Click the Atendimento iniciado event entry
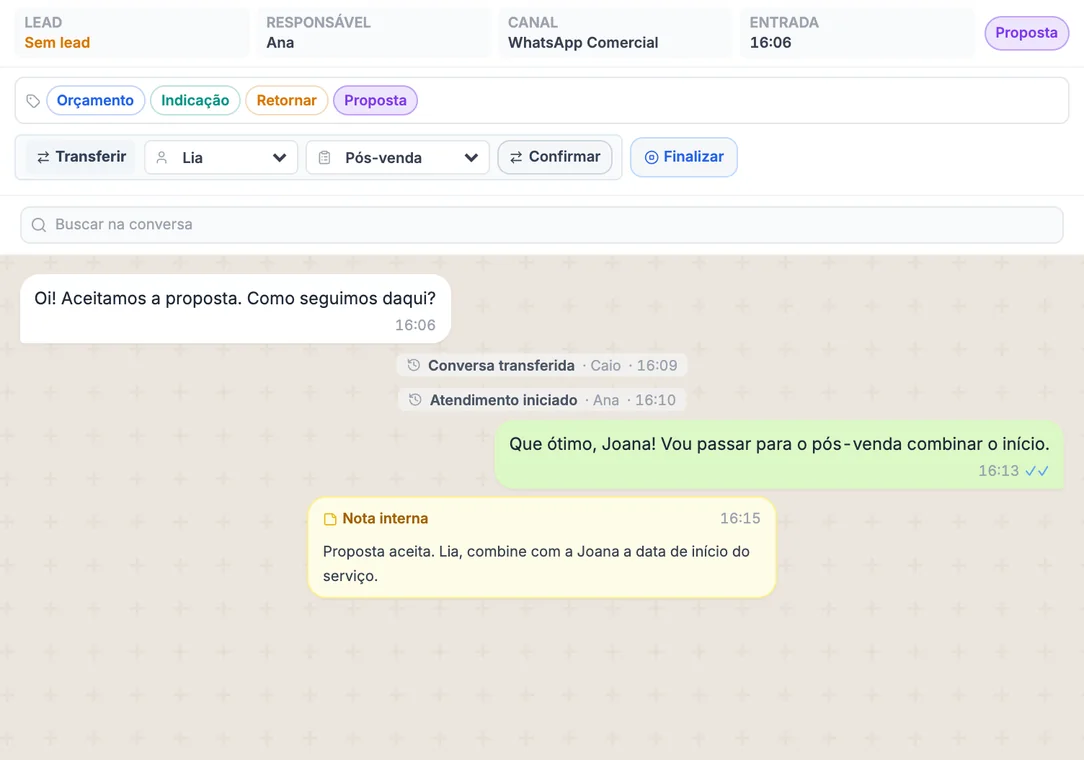 click(x=542, y=400)
